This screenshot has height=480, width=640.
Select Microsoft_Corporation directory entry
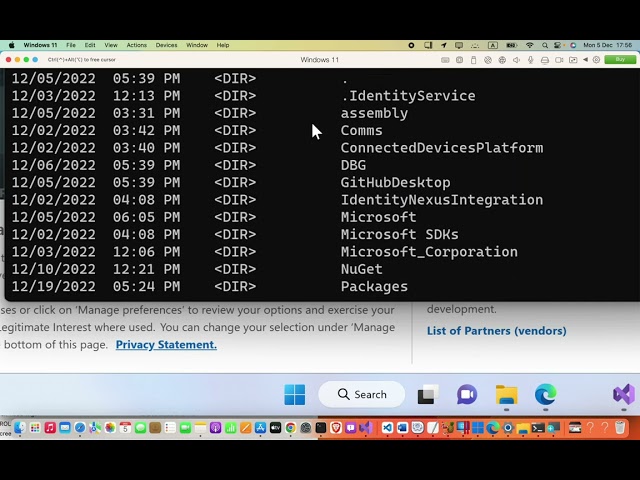click(429, 252)
